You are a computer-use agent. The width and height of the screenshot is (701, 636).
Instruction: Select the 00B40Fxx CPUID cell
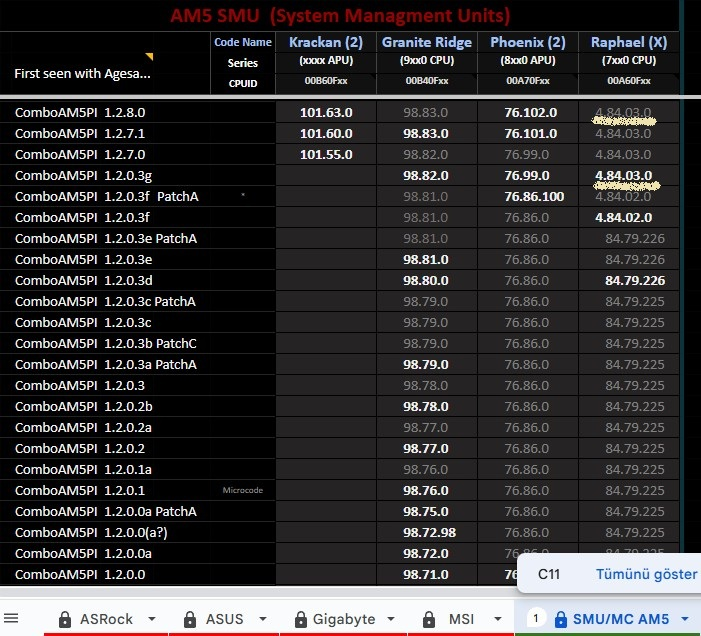pyautogui.click(x=427, y=81)
